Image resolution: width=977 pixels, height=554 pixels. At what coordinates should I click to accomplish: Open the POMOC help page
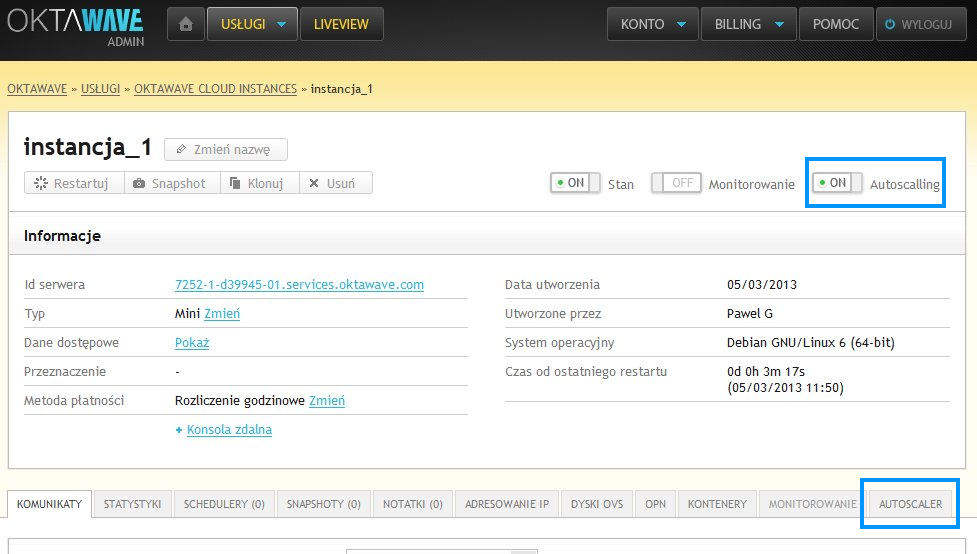click(836, 24)
